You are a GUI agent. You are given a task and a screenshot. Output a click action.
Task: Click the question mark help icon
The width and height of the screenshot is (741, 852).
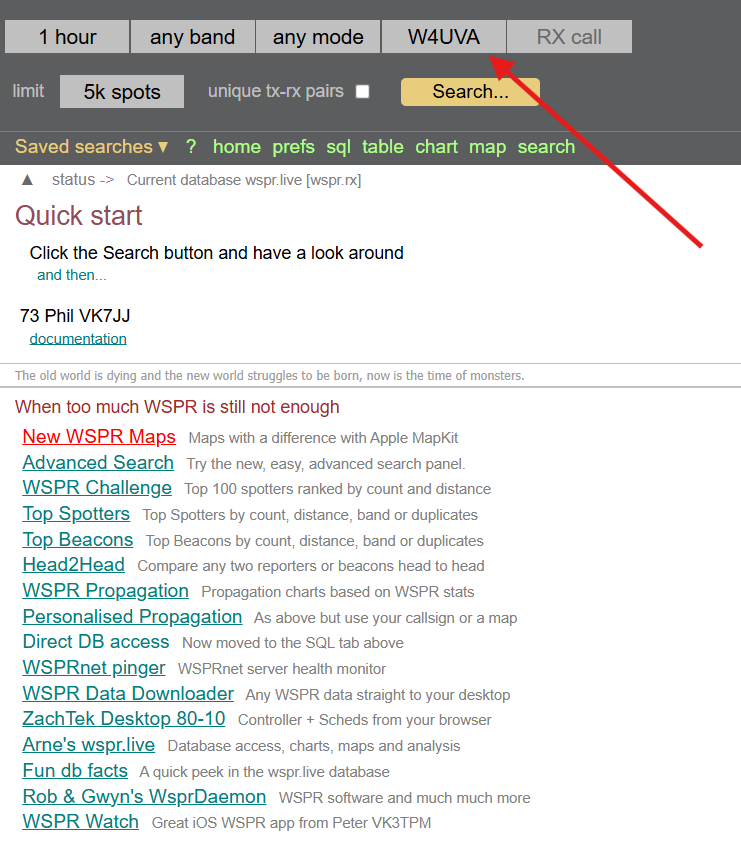[x=191, y=147]
